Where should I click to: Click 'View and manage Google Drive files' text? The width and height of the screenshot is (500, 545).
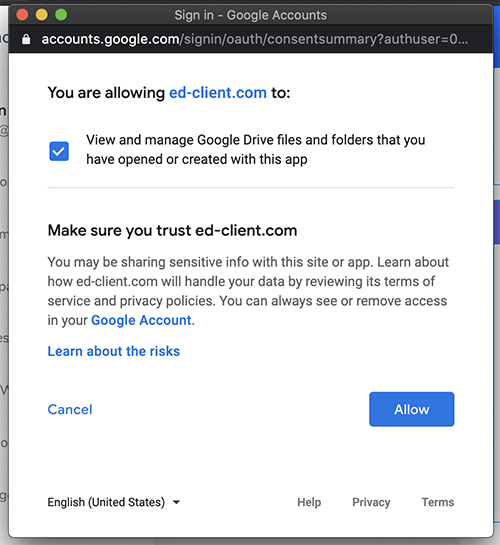coord(255,149)
